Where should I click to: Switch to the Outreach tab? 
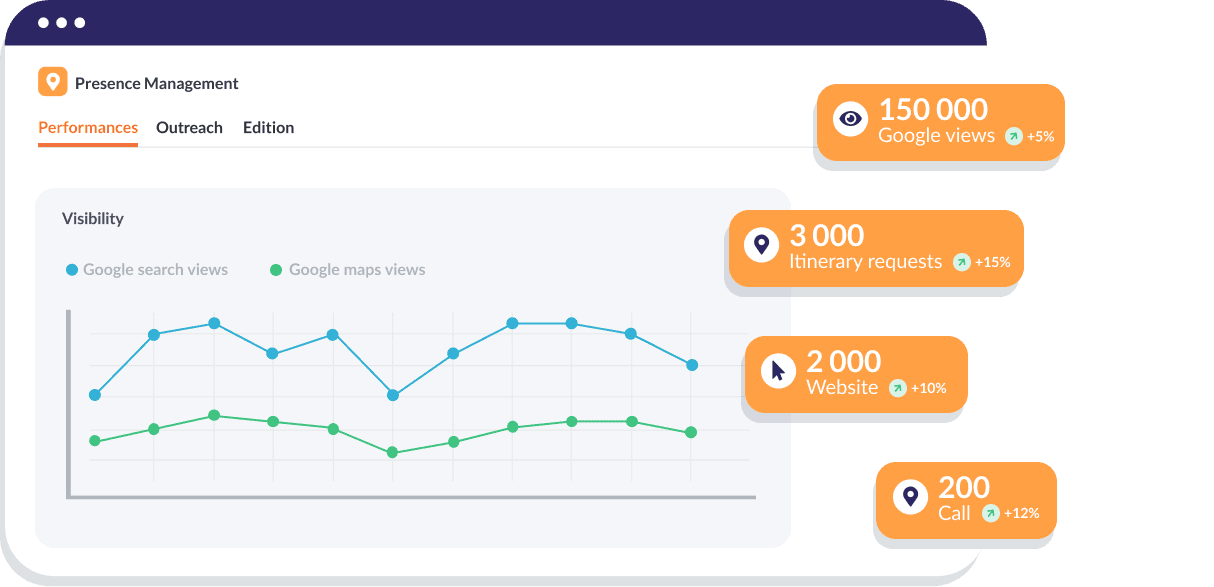[x=189, y=127]
